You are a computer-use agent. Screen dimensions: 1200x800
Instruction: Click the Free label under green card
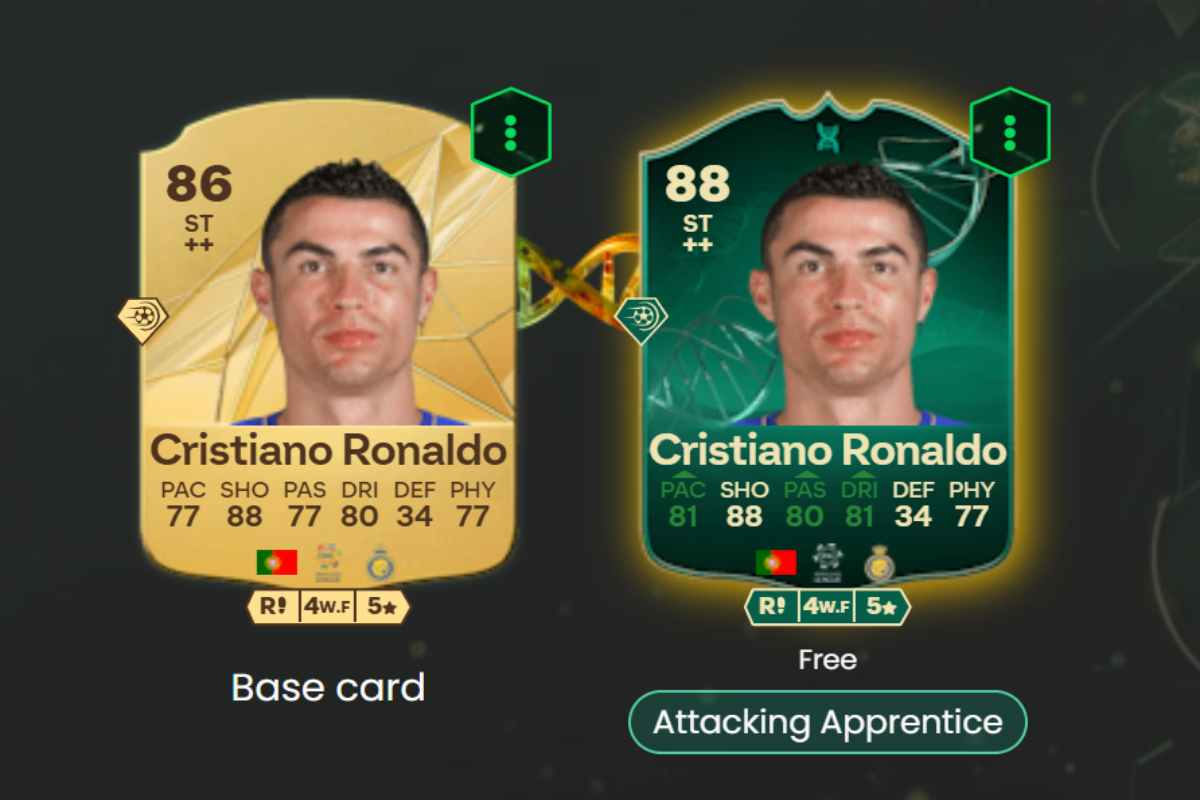coord(828,660)
